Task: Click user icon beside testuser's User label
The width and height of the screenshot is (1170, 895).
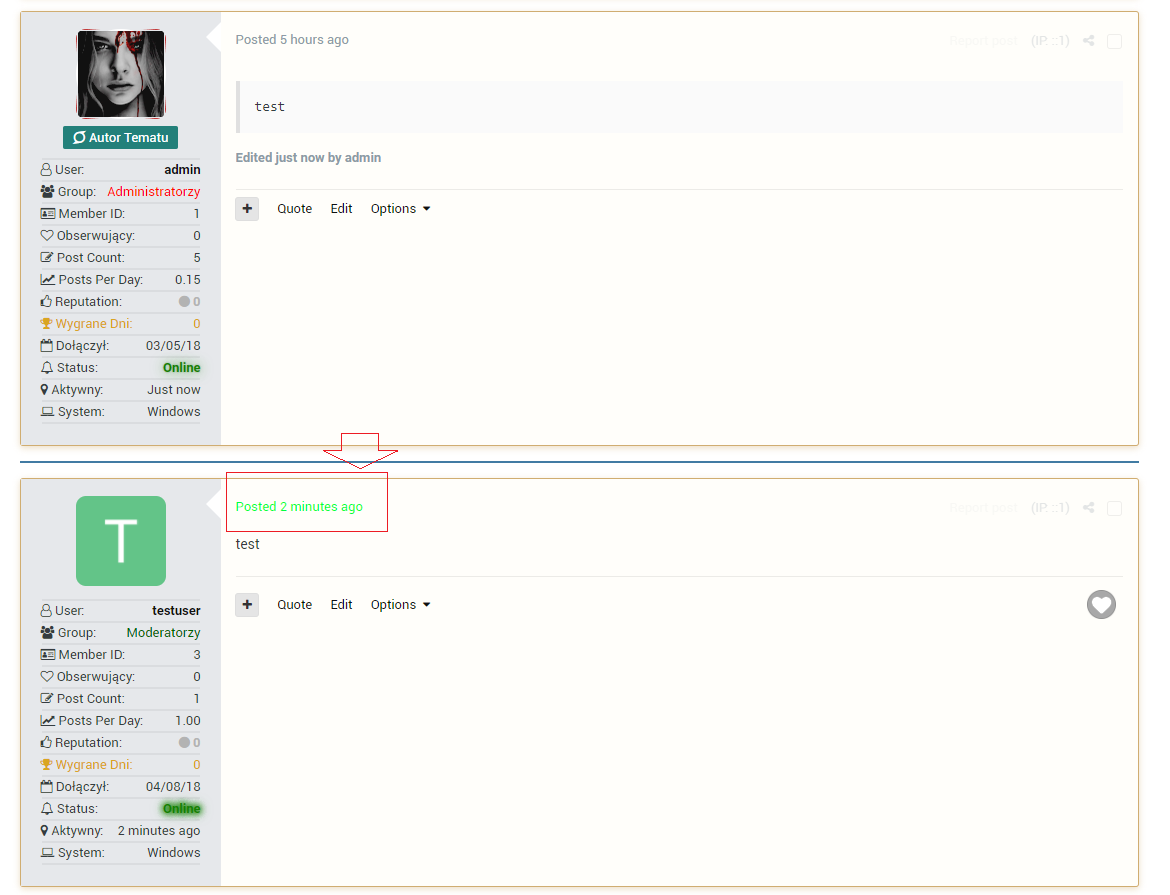Action: pos(46,611)
